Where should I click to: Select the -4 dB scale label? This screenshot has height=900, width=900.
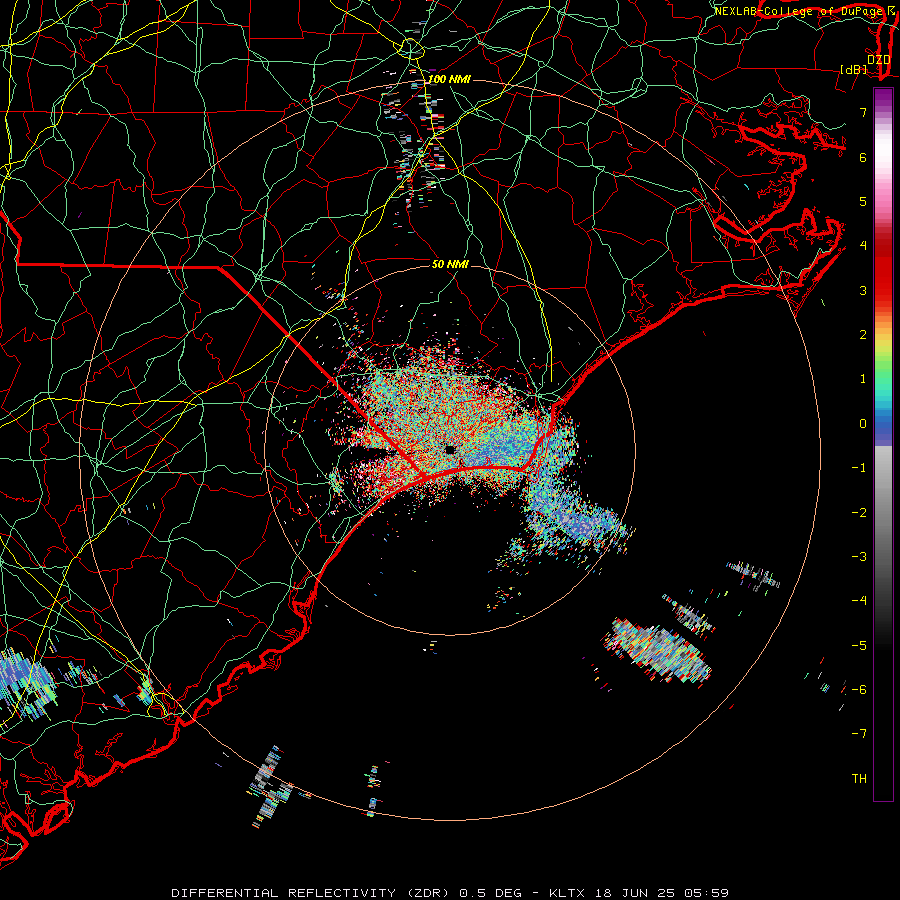point(859,601)
